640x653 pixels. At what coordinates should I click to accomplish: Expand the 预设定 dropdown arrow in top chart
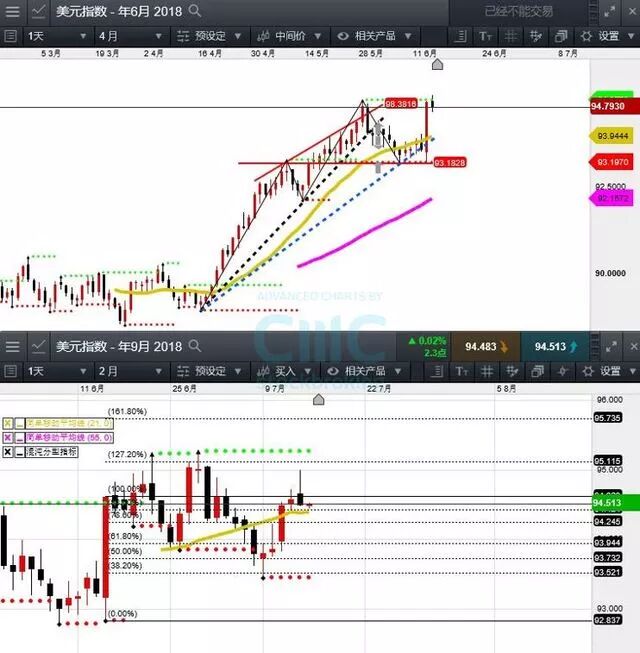click(238, 36)
